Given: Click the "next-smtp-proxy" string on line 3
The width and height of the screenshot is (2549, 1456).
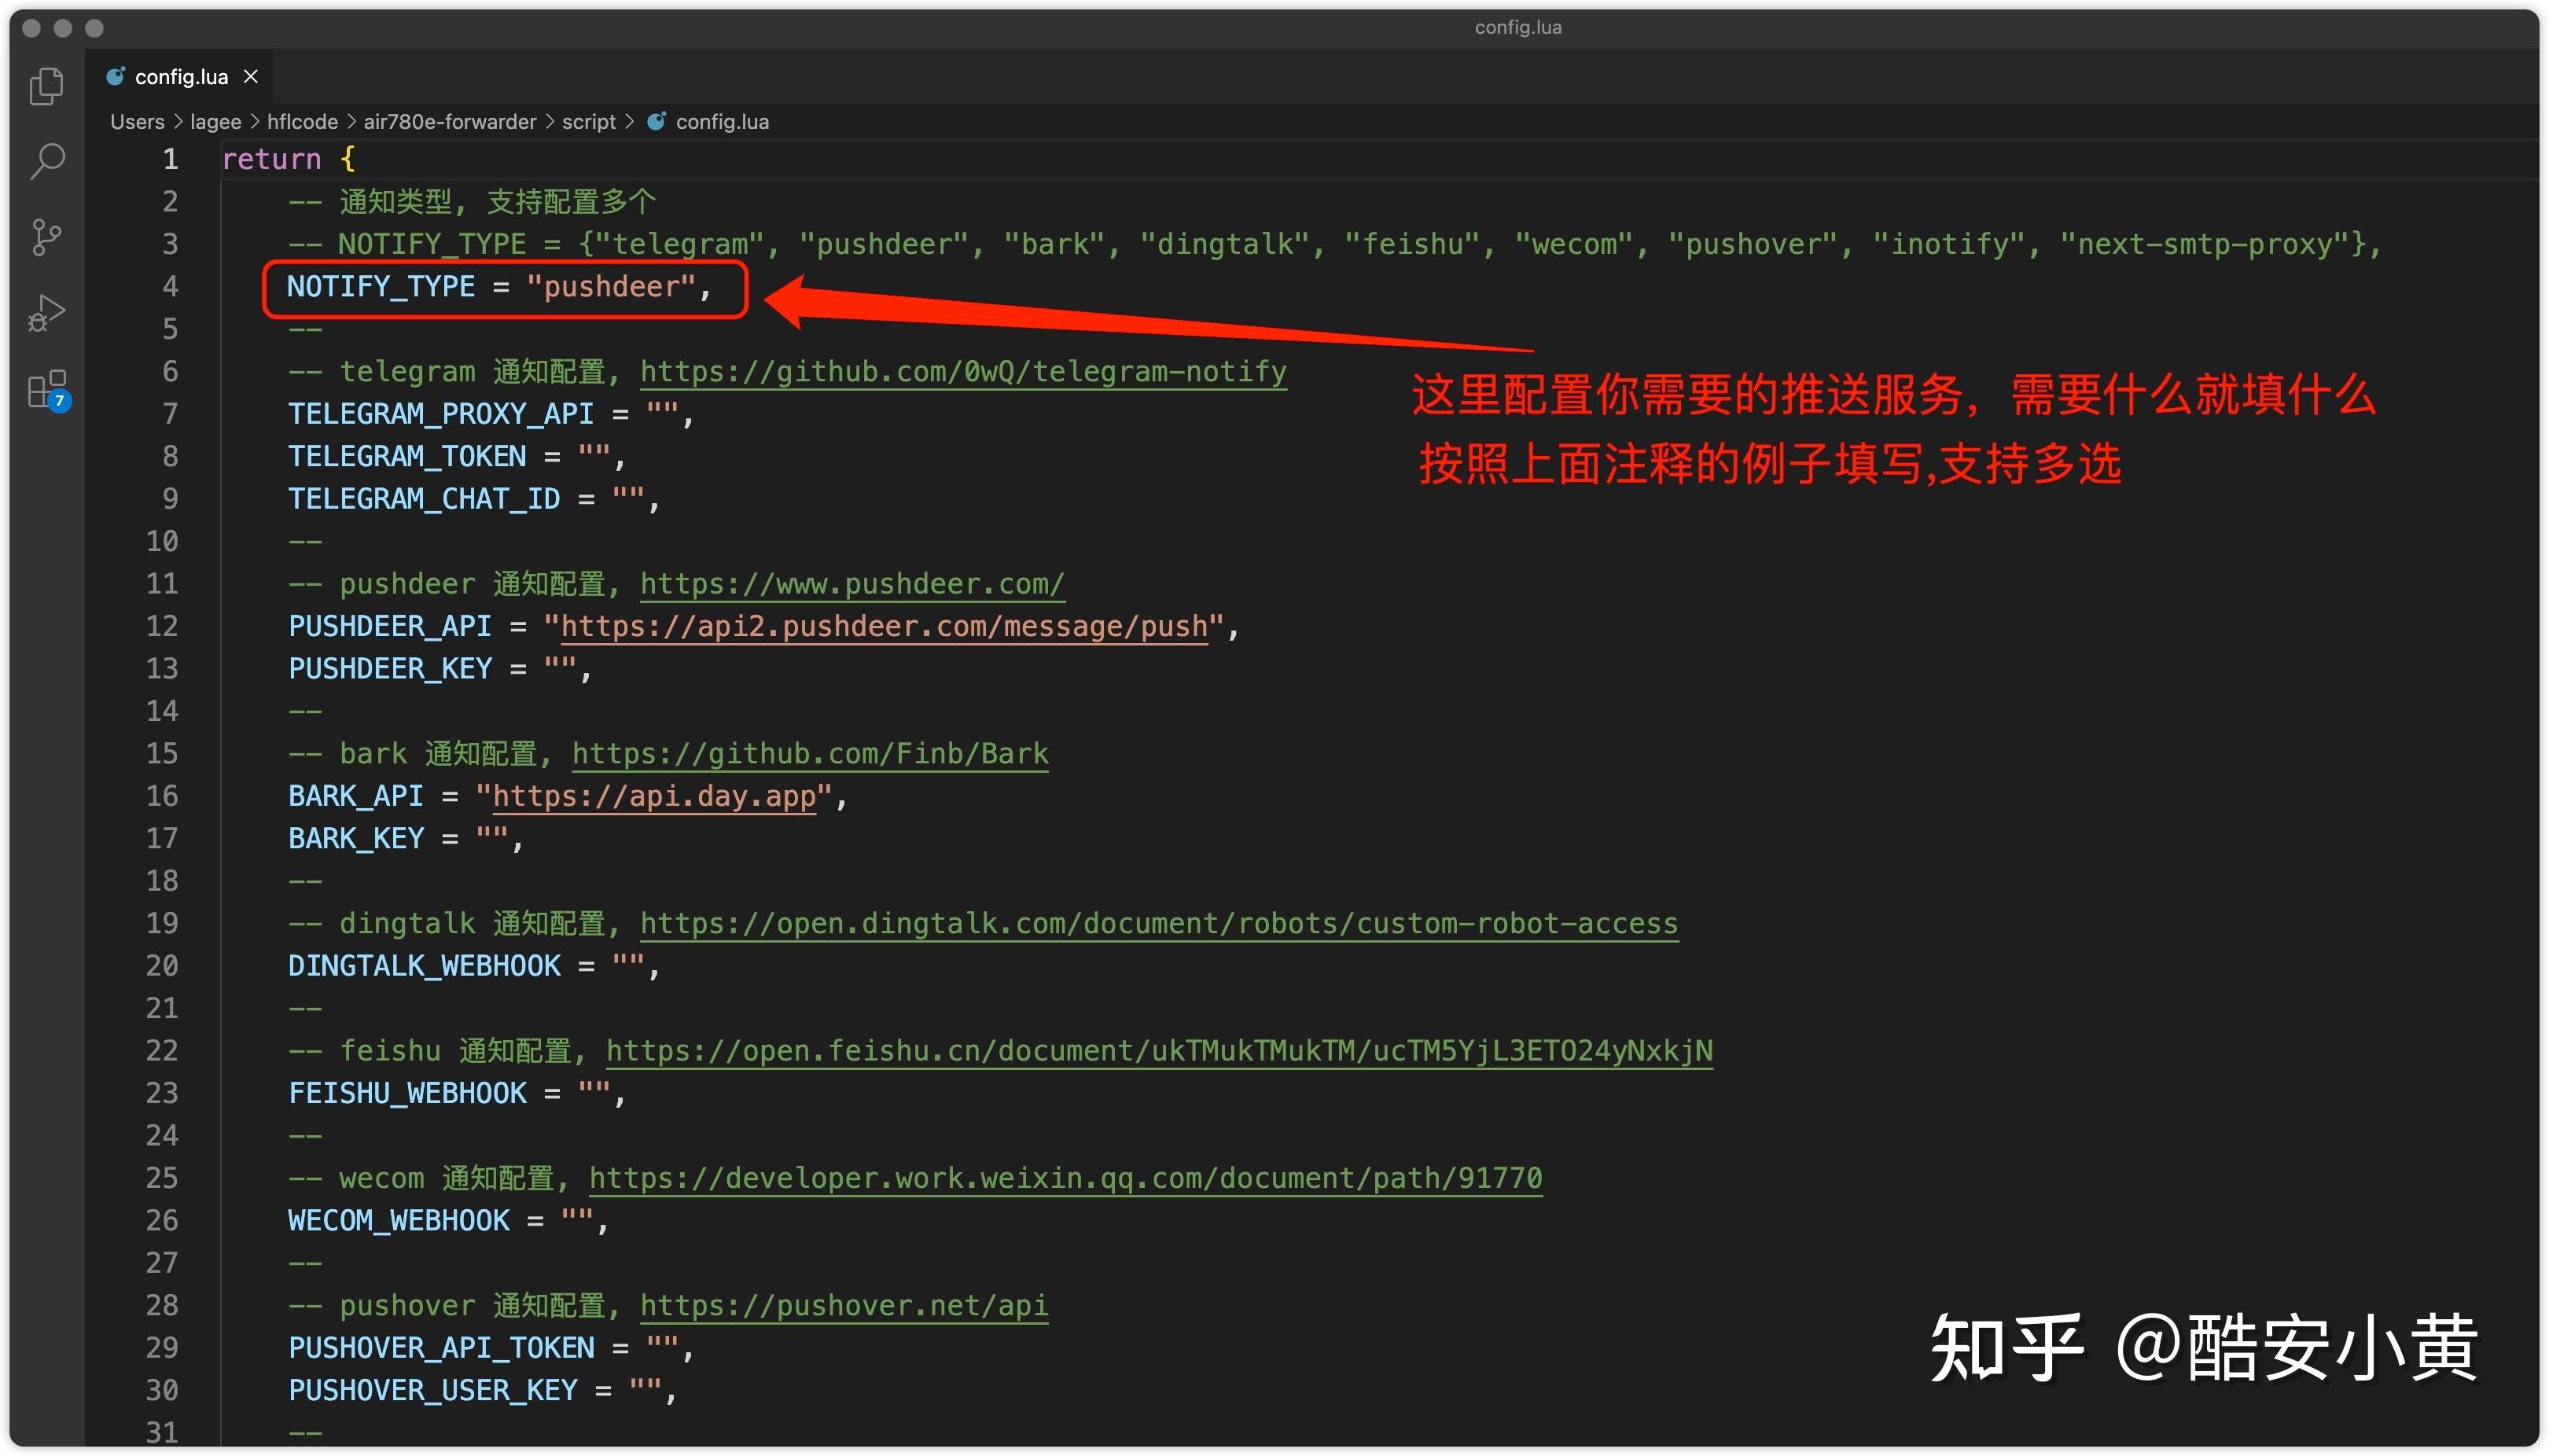Looking at the screenshot, I should click(x=2205, y=244).
